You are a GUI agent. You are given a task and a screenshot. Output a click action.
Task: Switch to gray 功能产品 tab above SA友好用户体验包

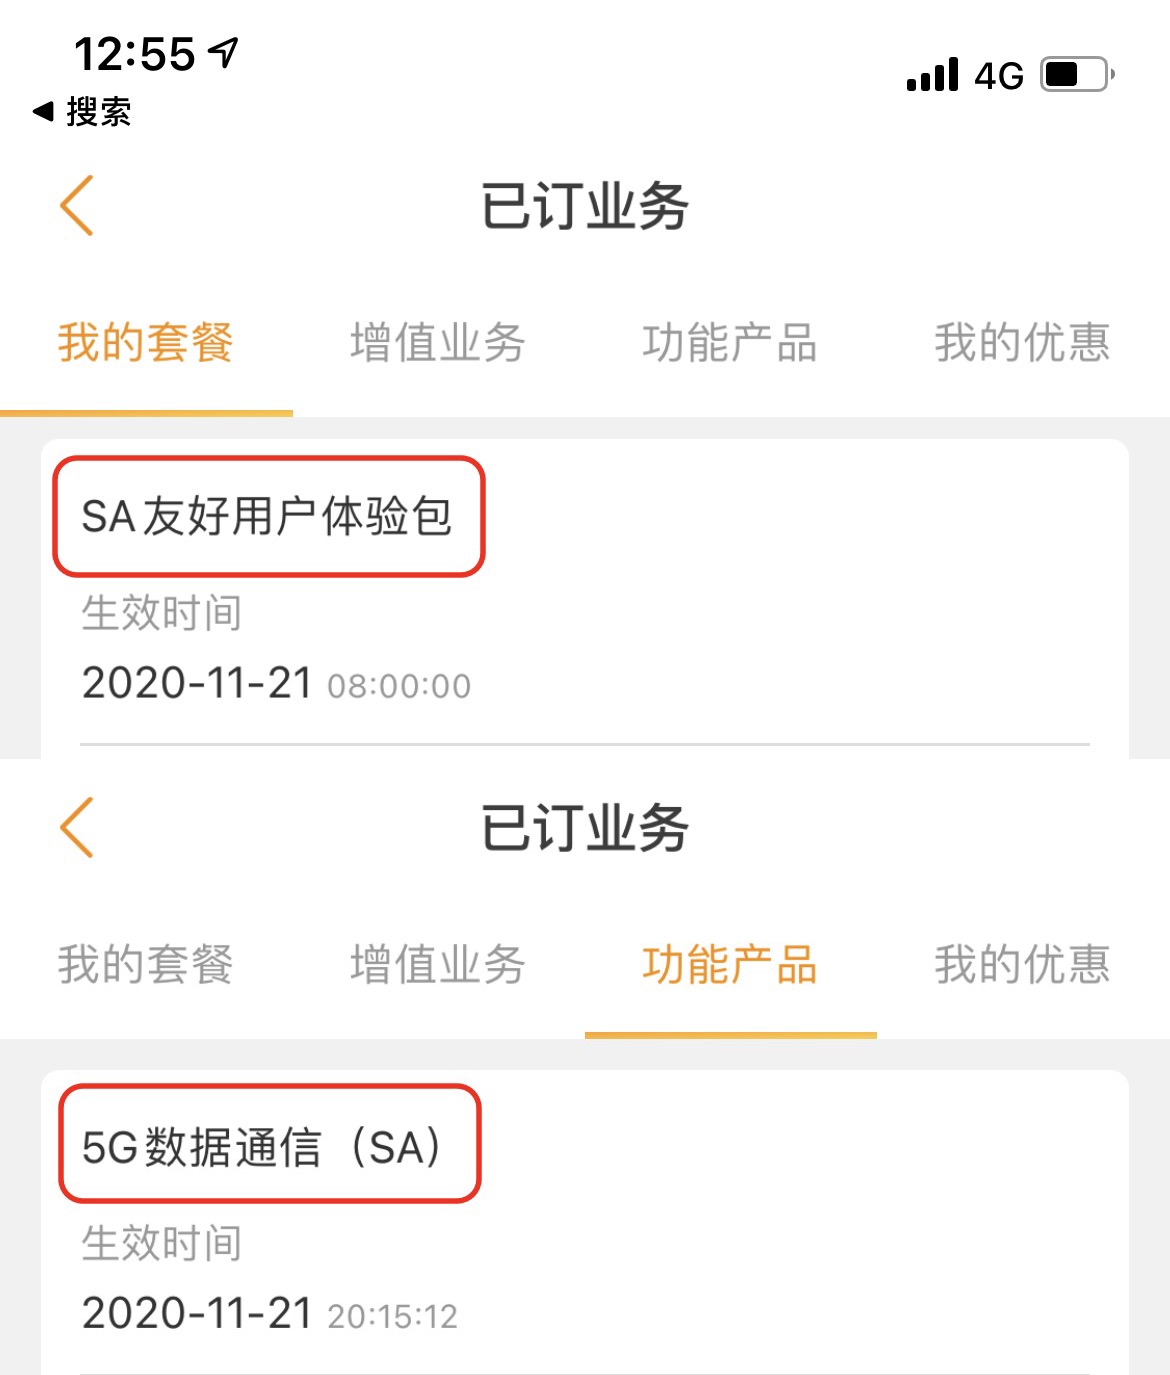coord(730,343)
